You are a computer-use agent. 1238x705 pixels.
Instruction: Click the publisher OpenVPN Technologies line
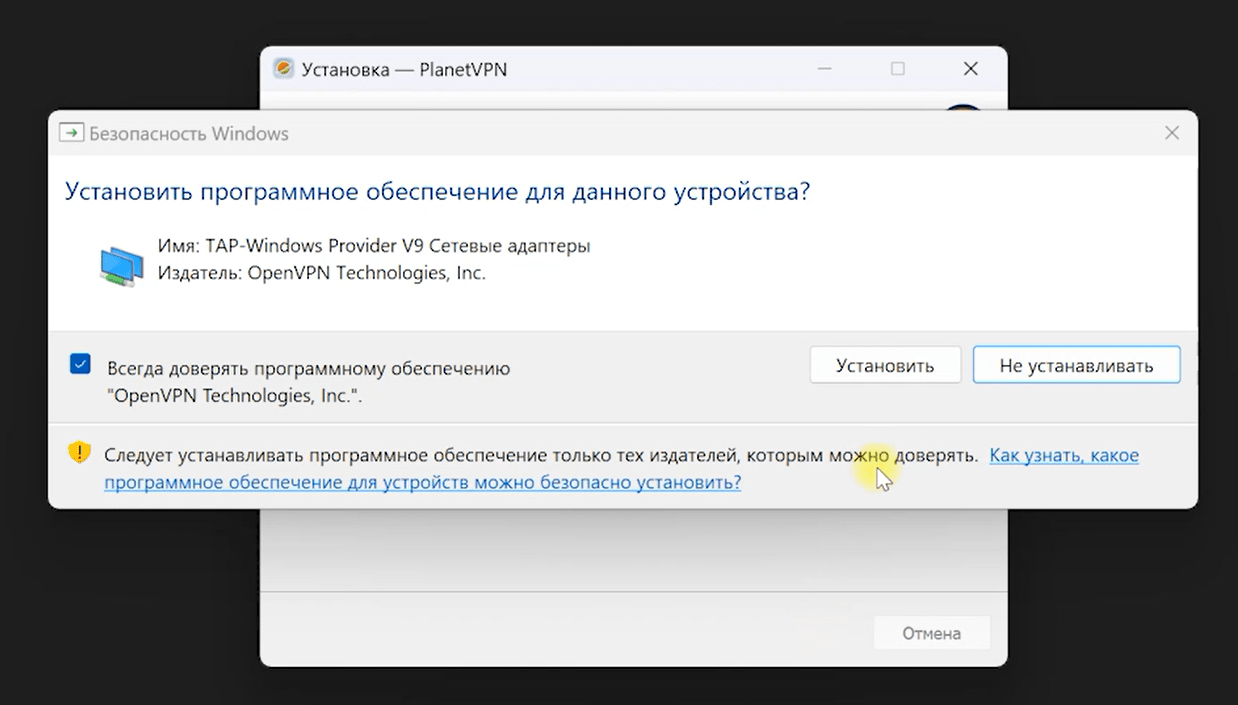[321, 273]
